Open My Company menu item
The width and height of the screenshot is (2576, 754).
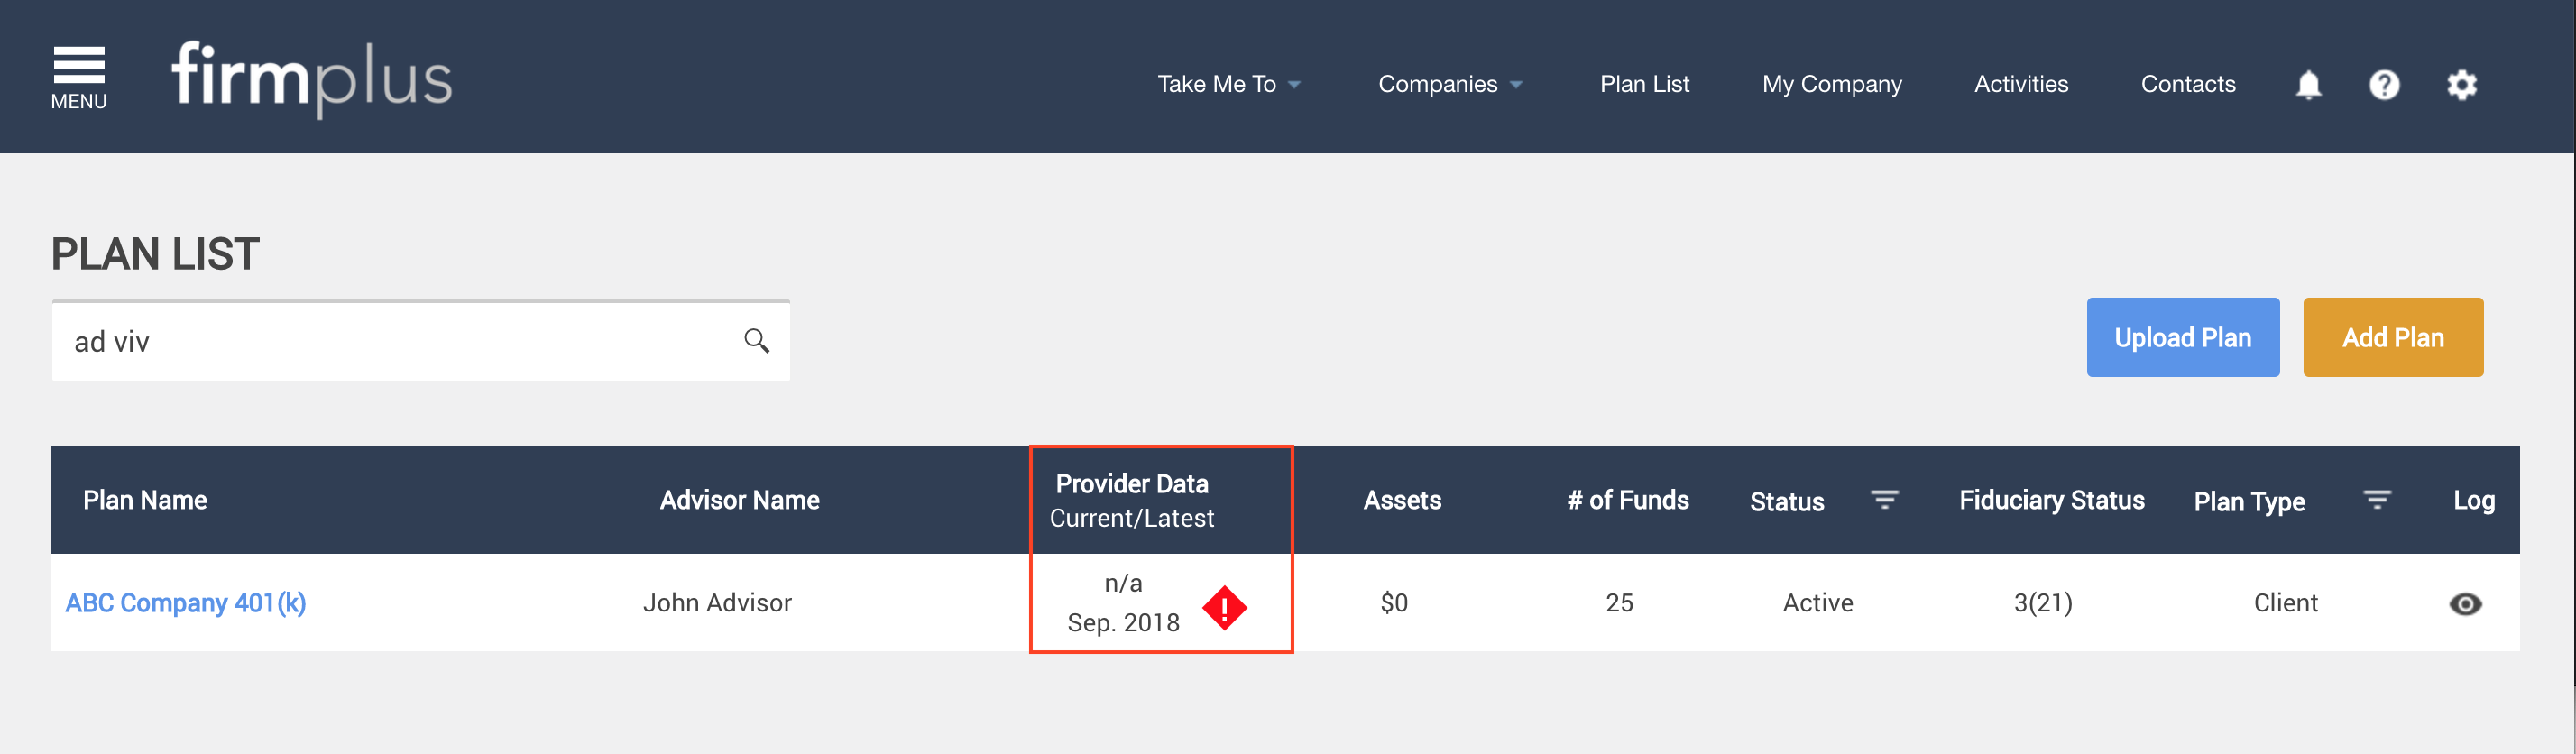1832,84
